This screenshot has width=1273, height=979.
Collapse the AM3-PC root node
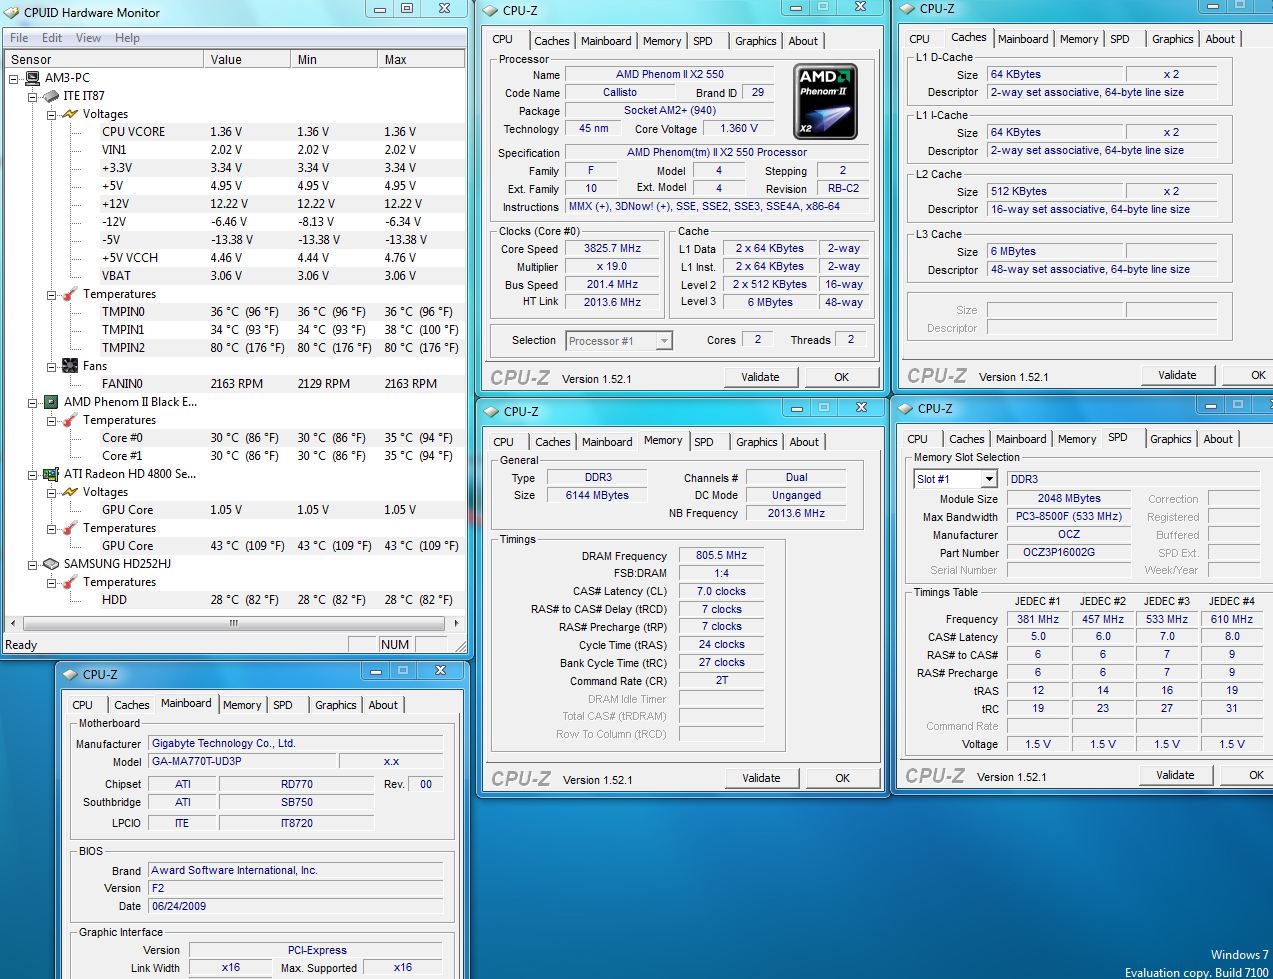click(14, 78)
